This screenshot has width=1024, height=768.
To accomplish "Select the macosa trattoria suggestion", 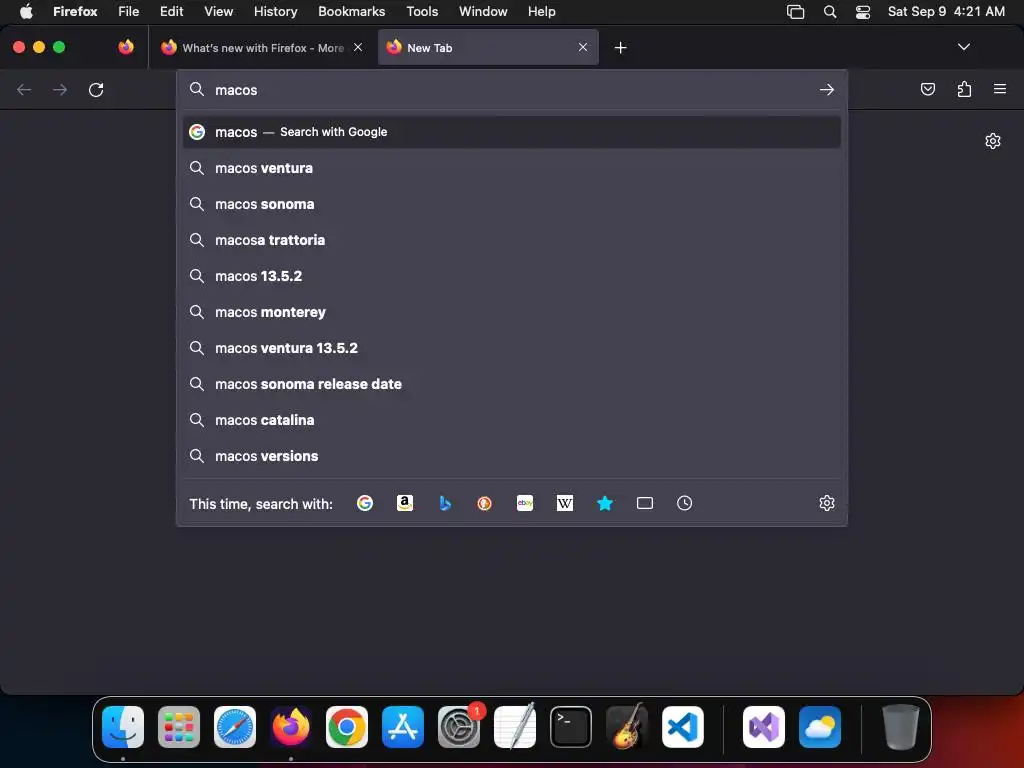I will tap(511, 240).
